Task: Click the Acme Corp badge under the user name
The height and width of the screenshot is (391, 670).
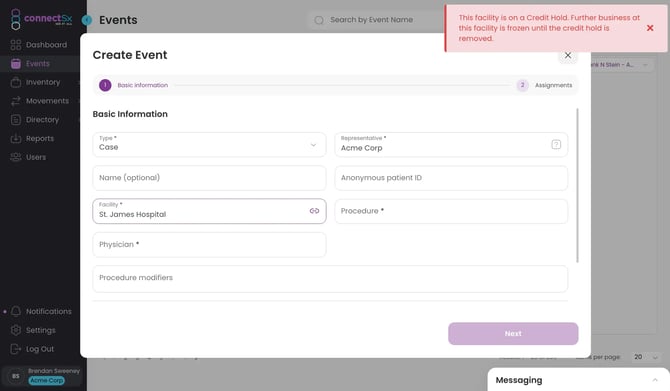Action: pos(47,380)
